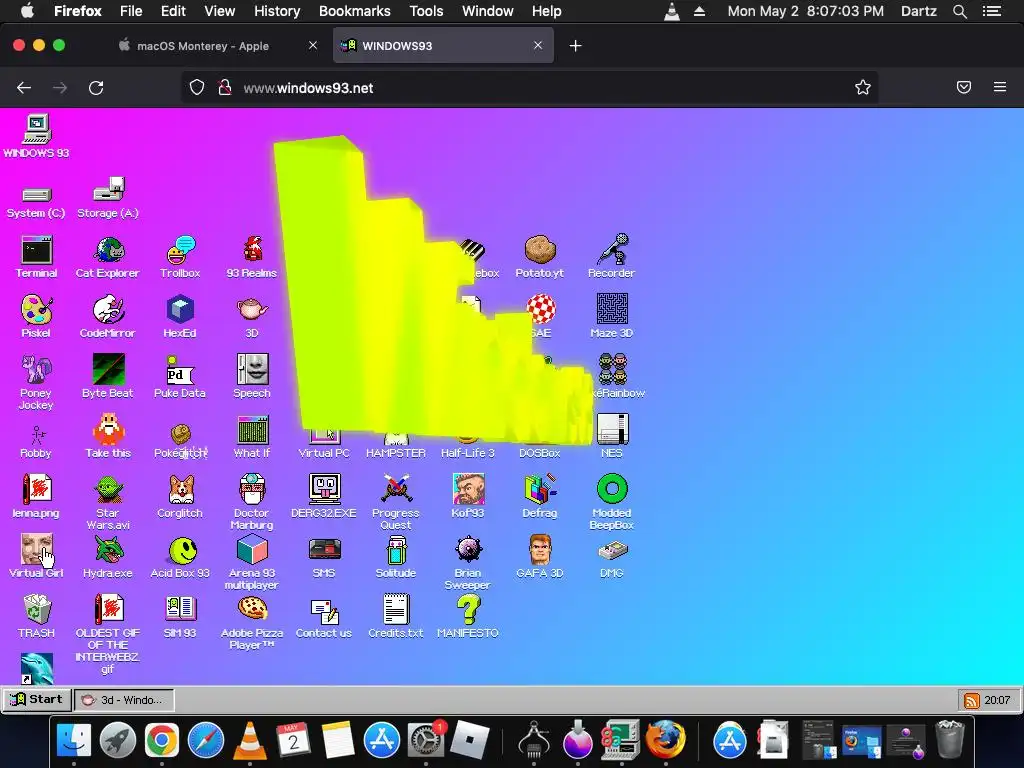Switch to macOS Monterey - Apple tab
The image size is (1024, 768).
click(x=204, y=46)
